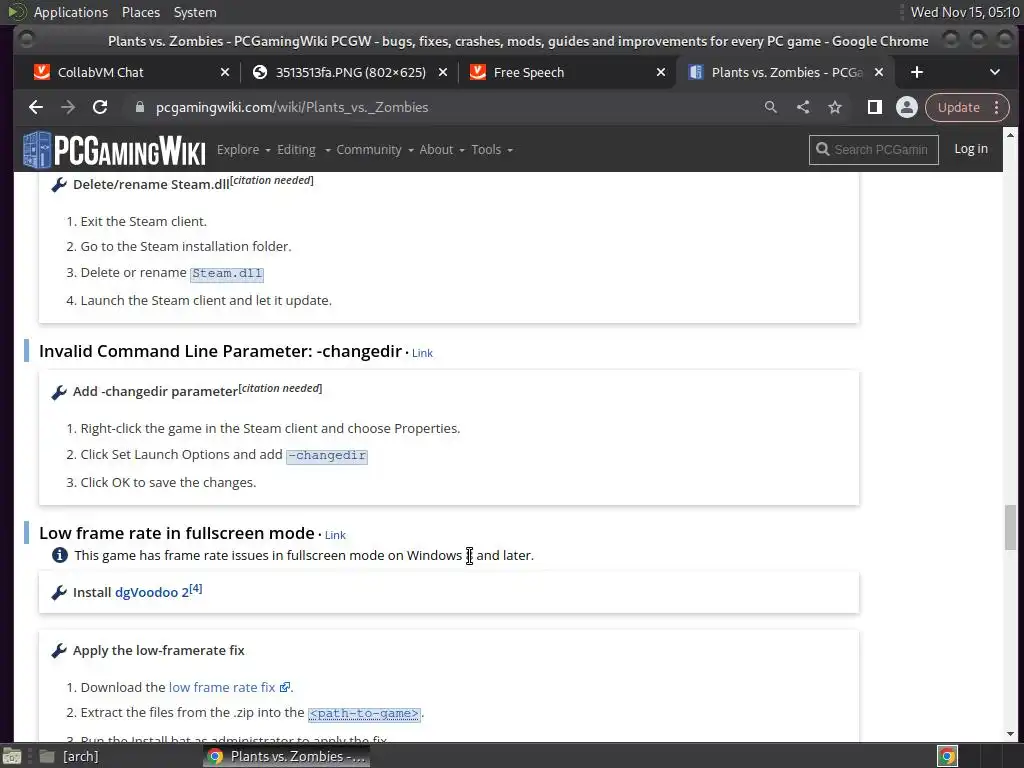Image resolution: width=1024 pixels, height=768 pixels.
Task: Select text 'Exit the Steam client.'
Action: pos(144,221)
